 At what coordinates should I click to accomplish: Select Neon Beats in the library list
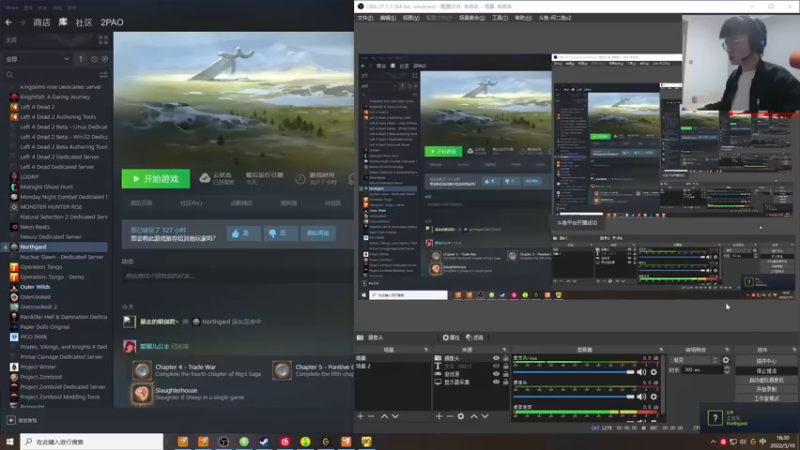tap(35, 227)
